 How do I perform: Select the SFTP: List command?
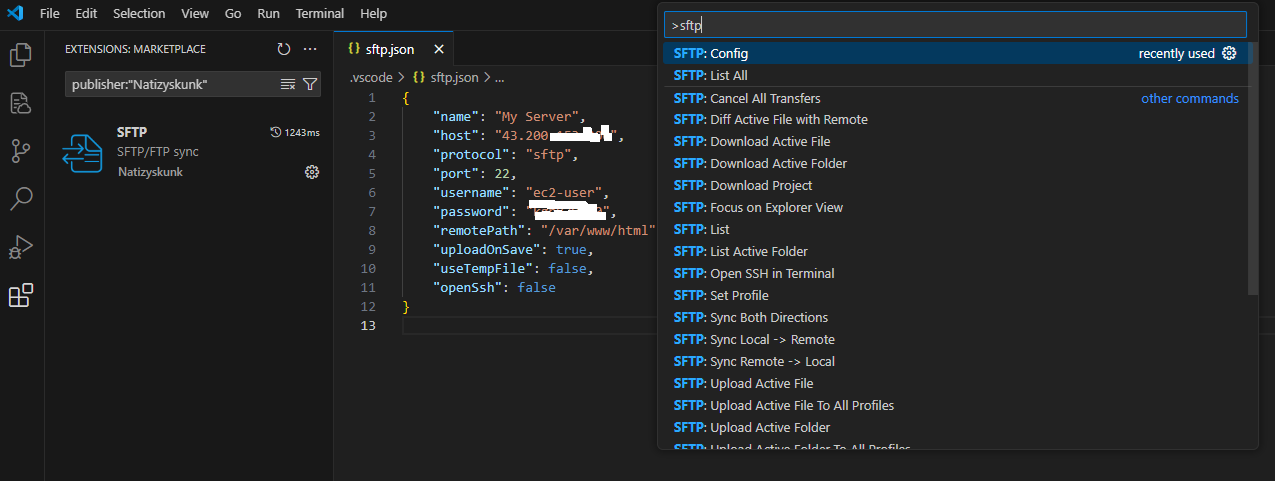click(x=955, y=229)
